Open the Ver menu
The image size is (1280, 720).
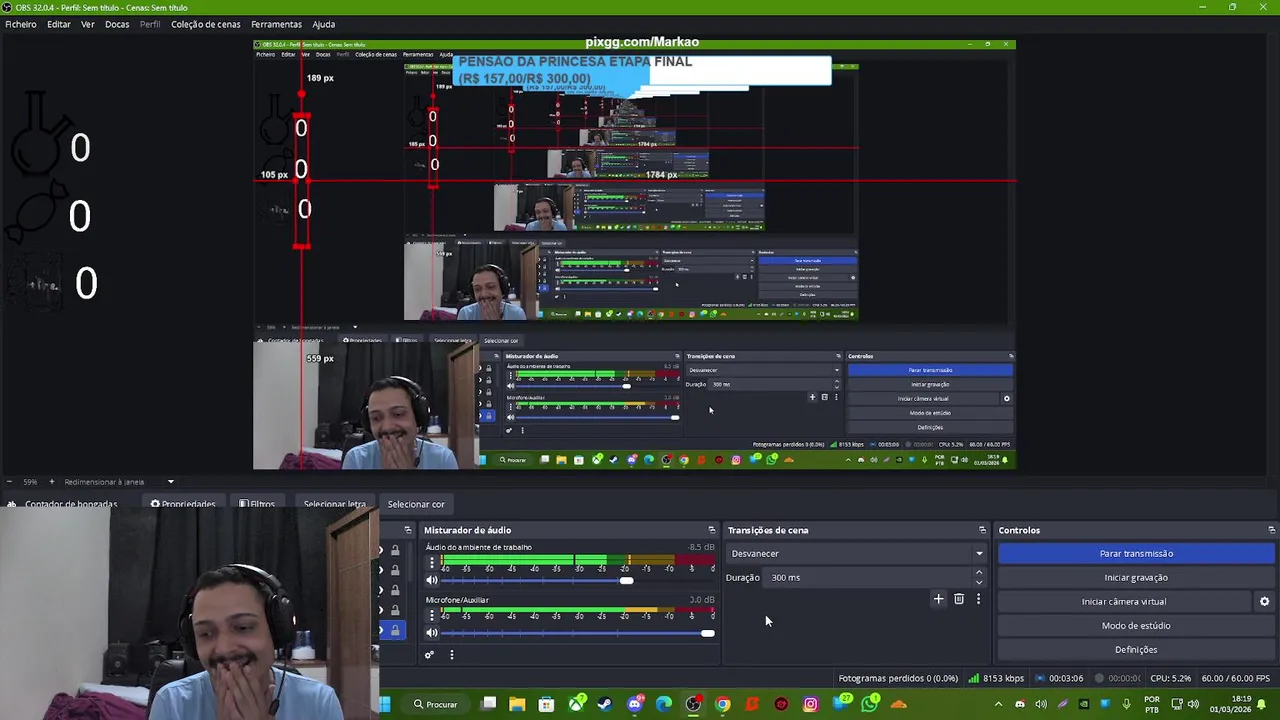pos(88,24)
